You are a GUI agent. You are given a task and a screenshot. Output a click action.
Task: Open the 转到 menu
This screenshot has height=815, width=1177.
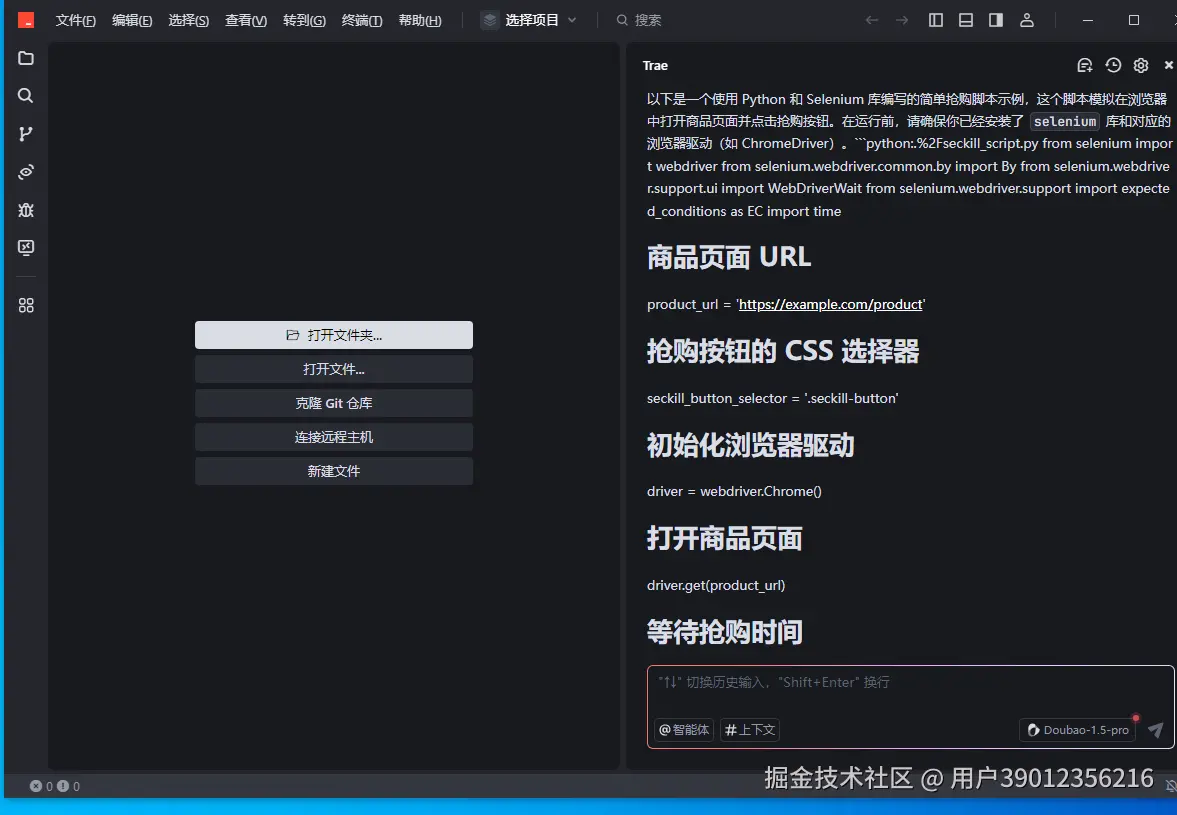pos(304,20)
